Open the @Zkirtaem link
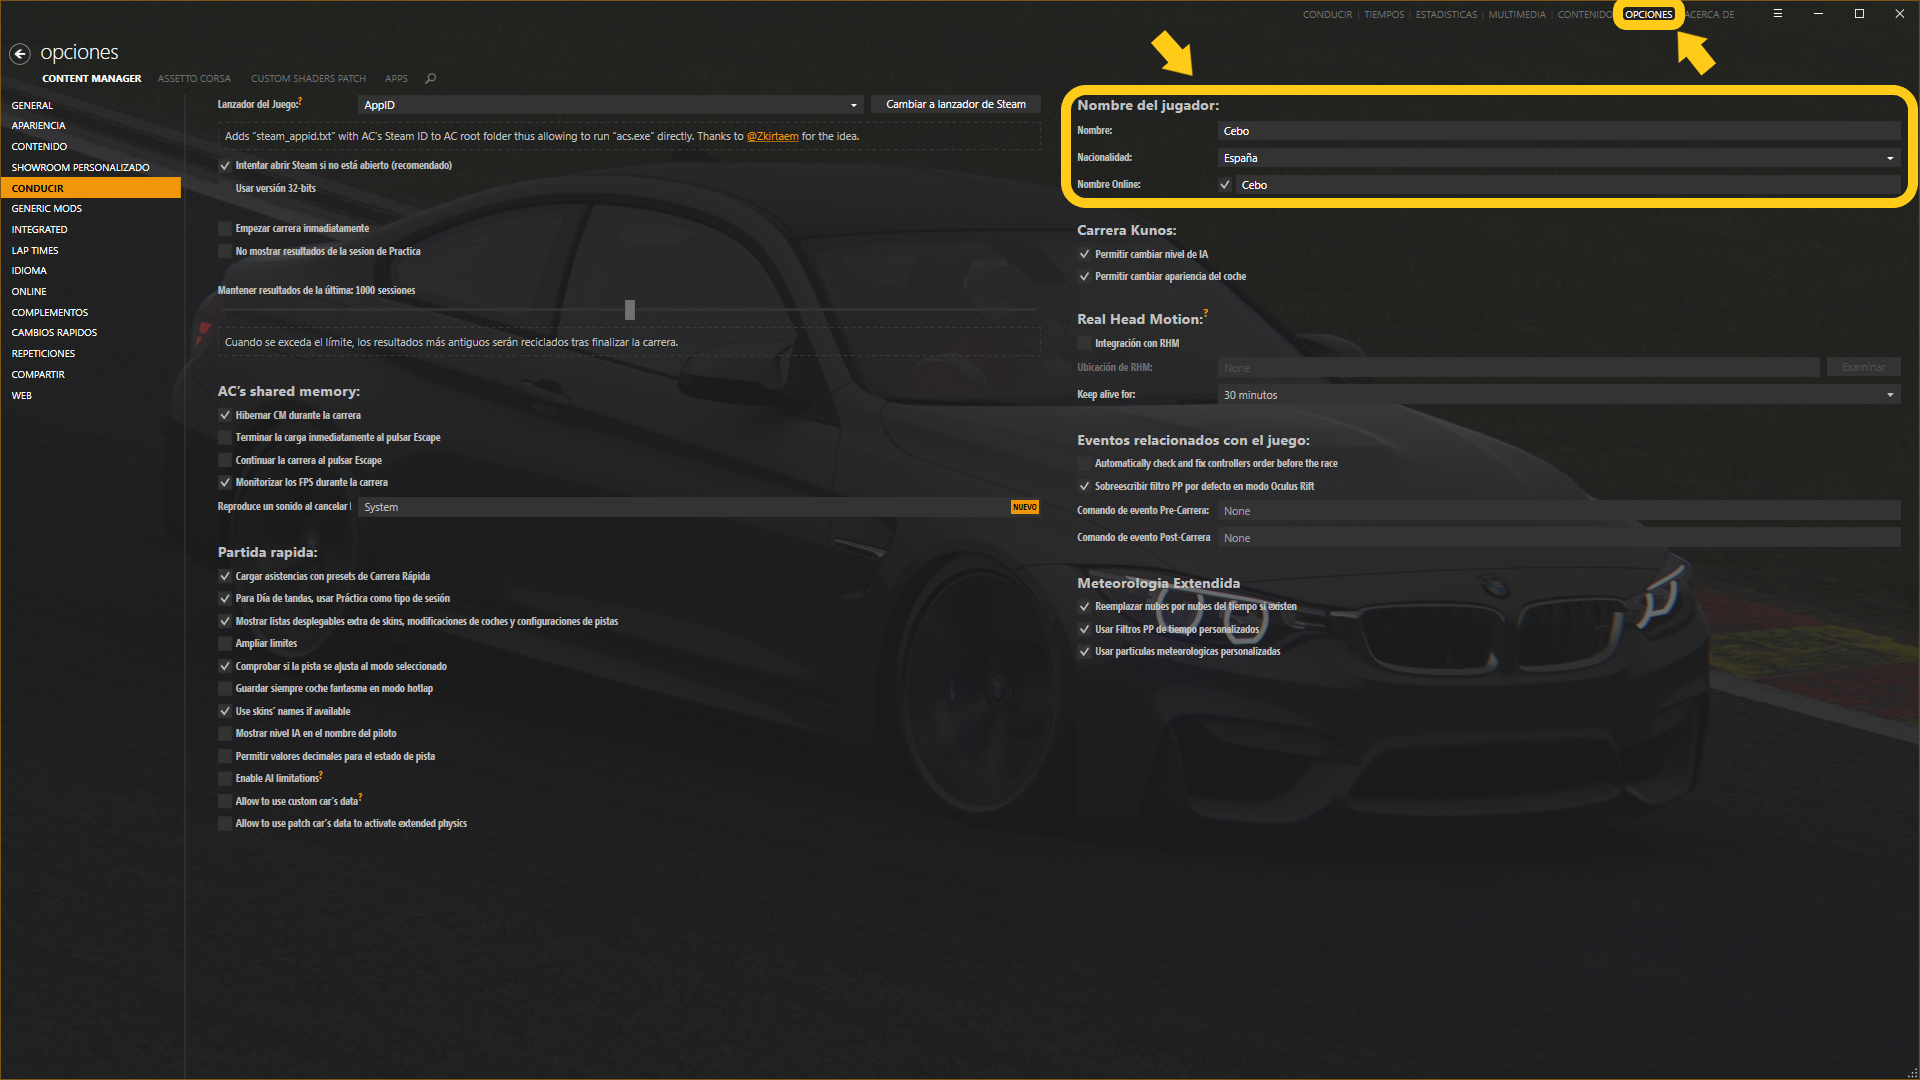This screenshot has height=1080, width=1920. click(772, 136)
